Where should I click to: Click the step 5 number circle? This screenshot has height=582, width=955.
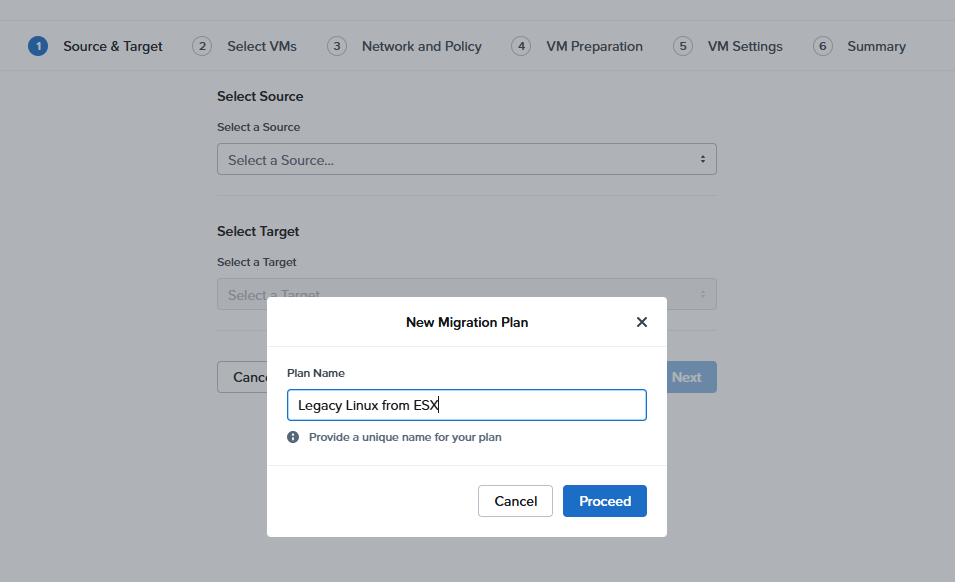click(x=683, y=46)
